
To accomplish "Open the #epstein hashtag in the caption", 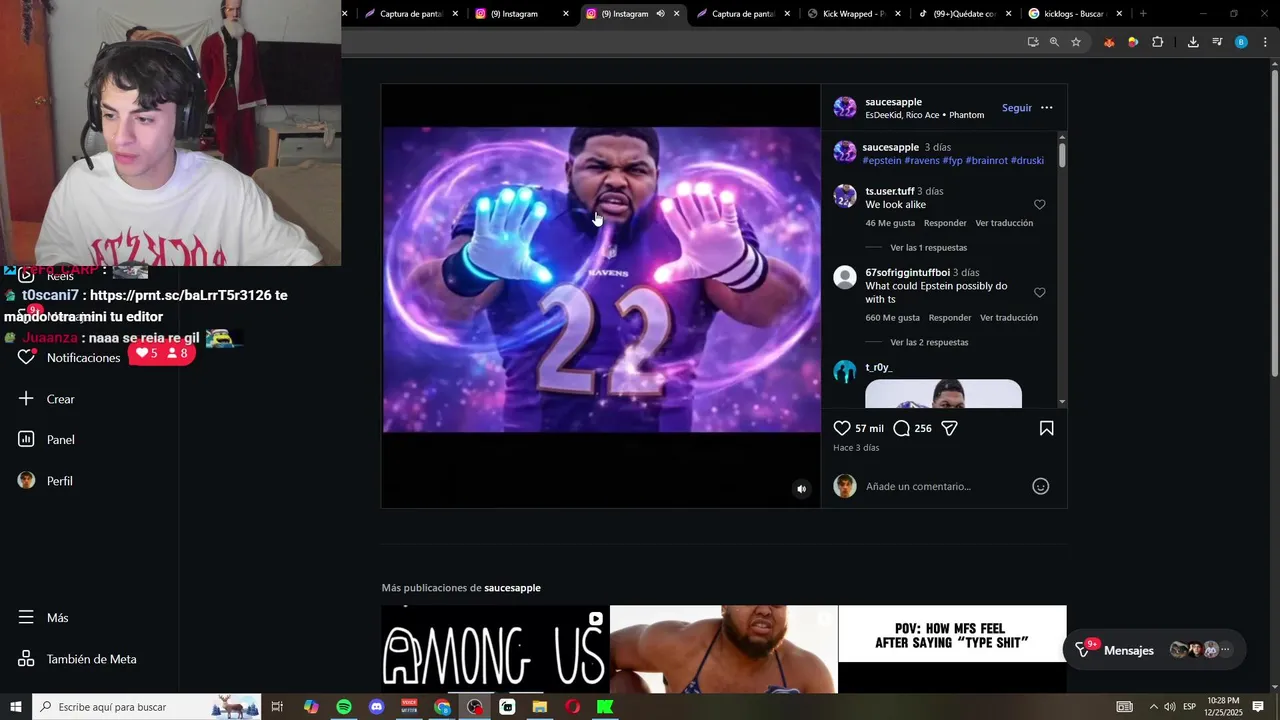I will point(882,161).
